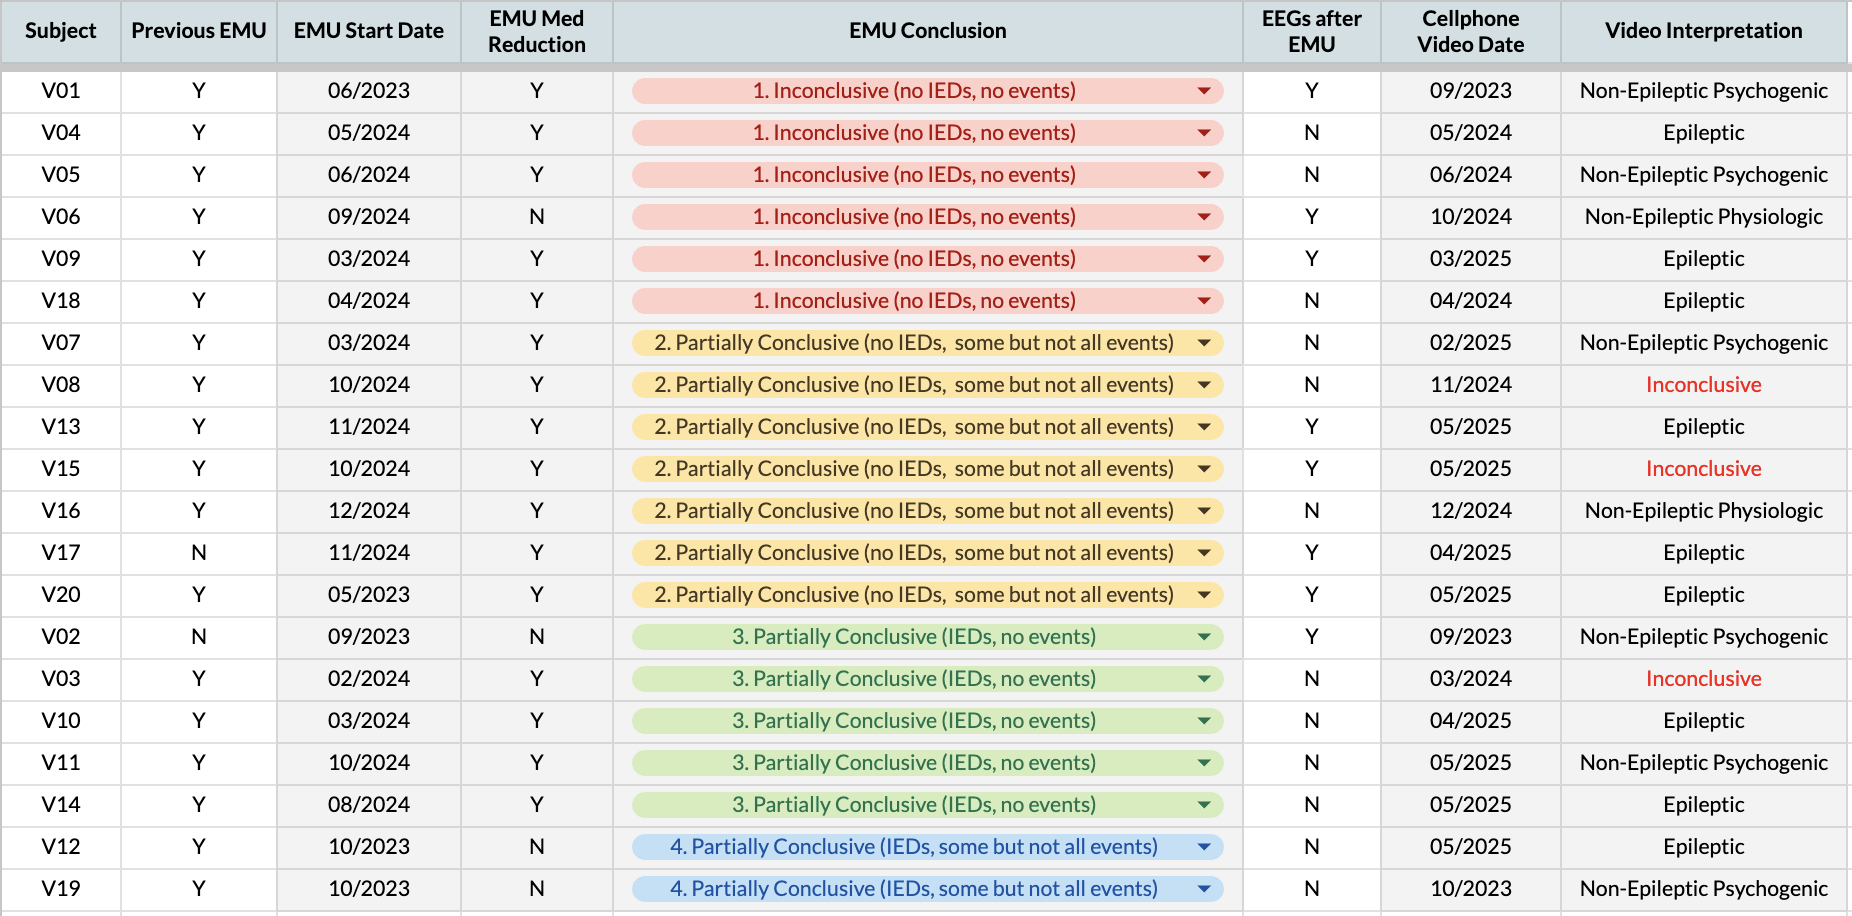
Task: Click the V16 Non-Epileptic Physiologic cell
Action: (1703, 511)
